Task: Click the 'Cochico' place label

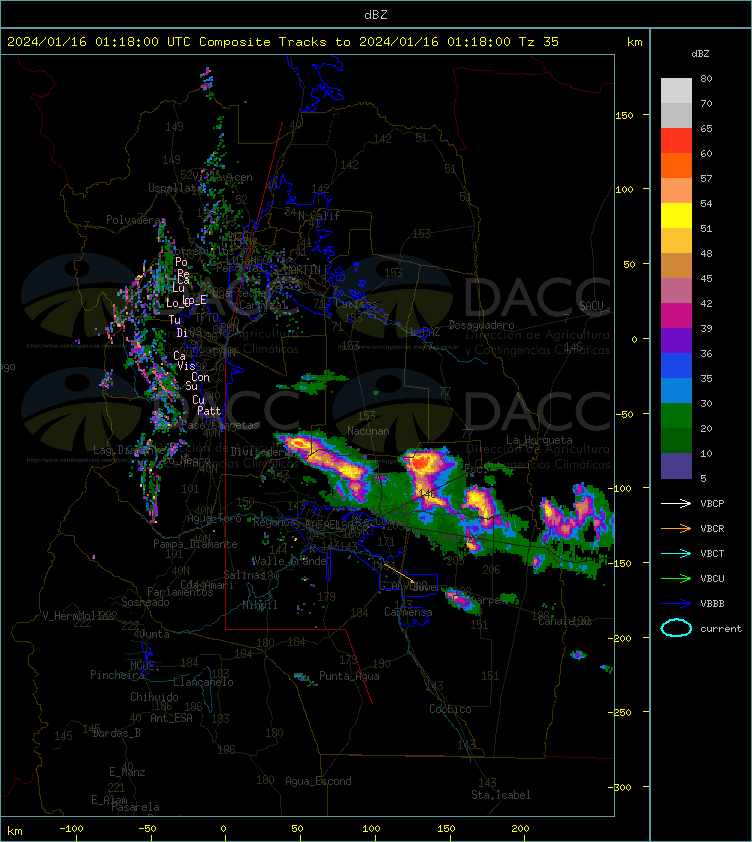Action: click(x=450, y=709)
